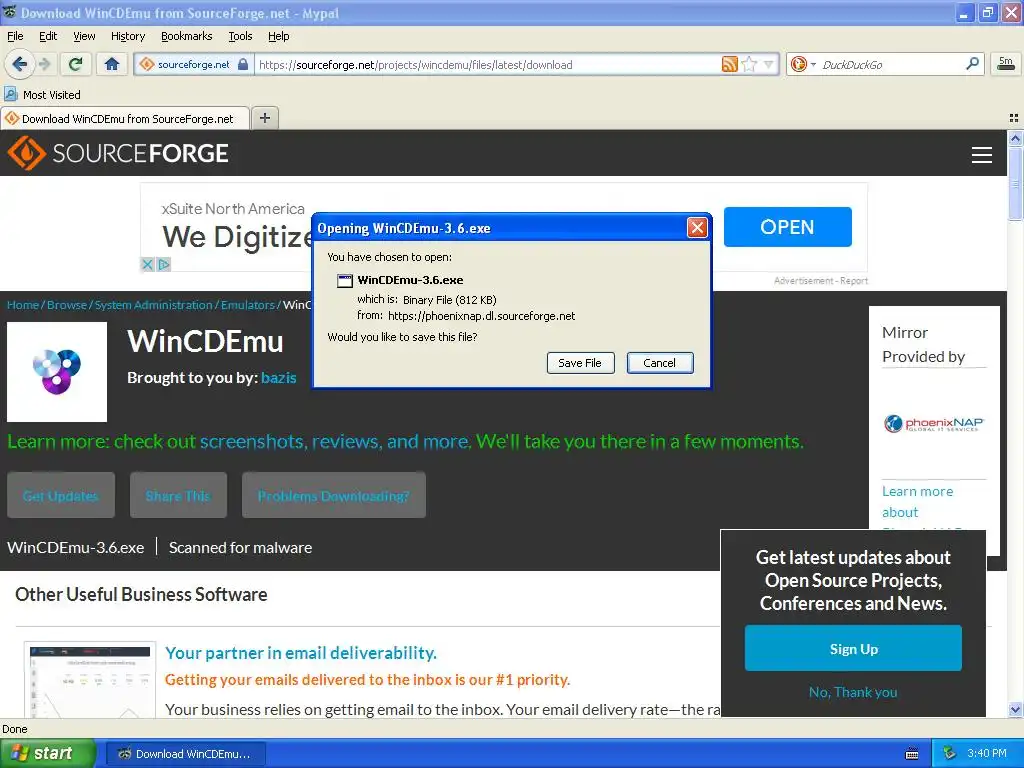Click the Mypal title bar raccoon icon
1024x768 pixels.
(x=9, y=12)
